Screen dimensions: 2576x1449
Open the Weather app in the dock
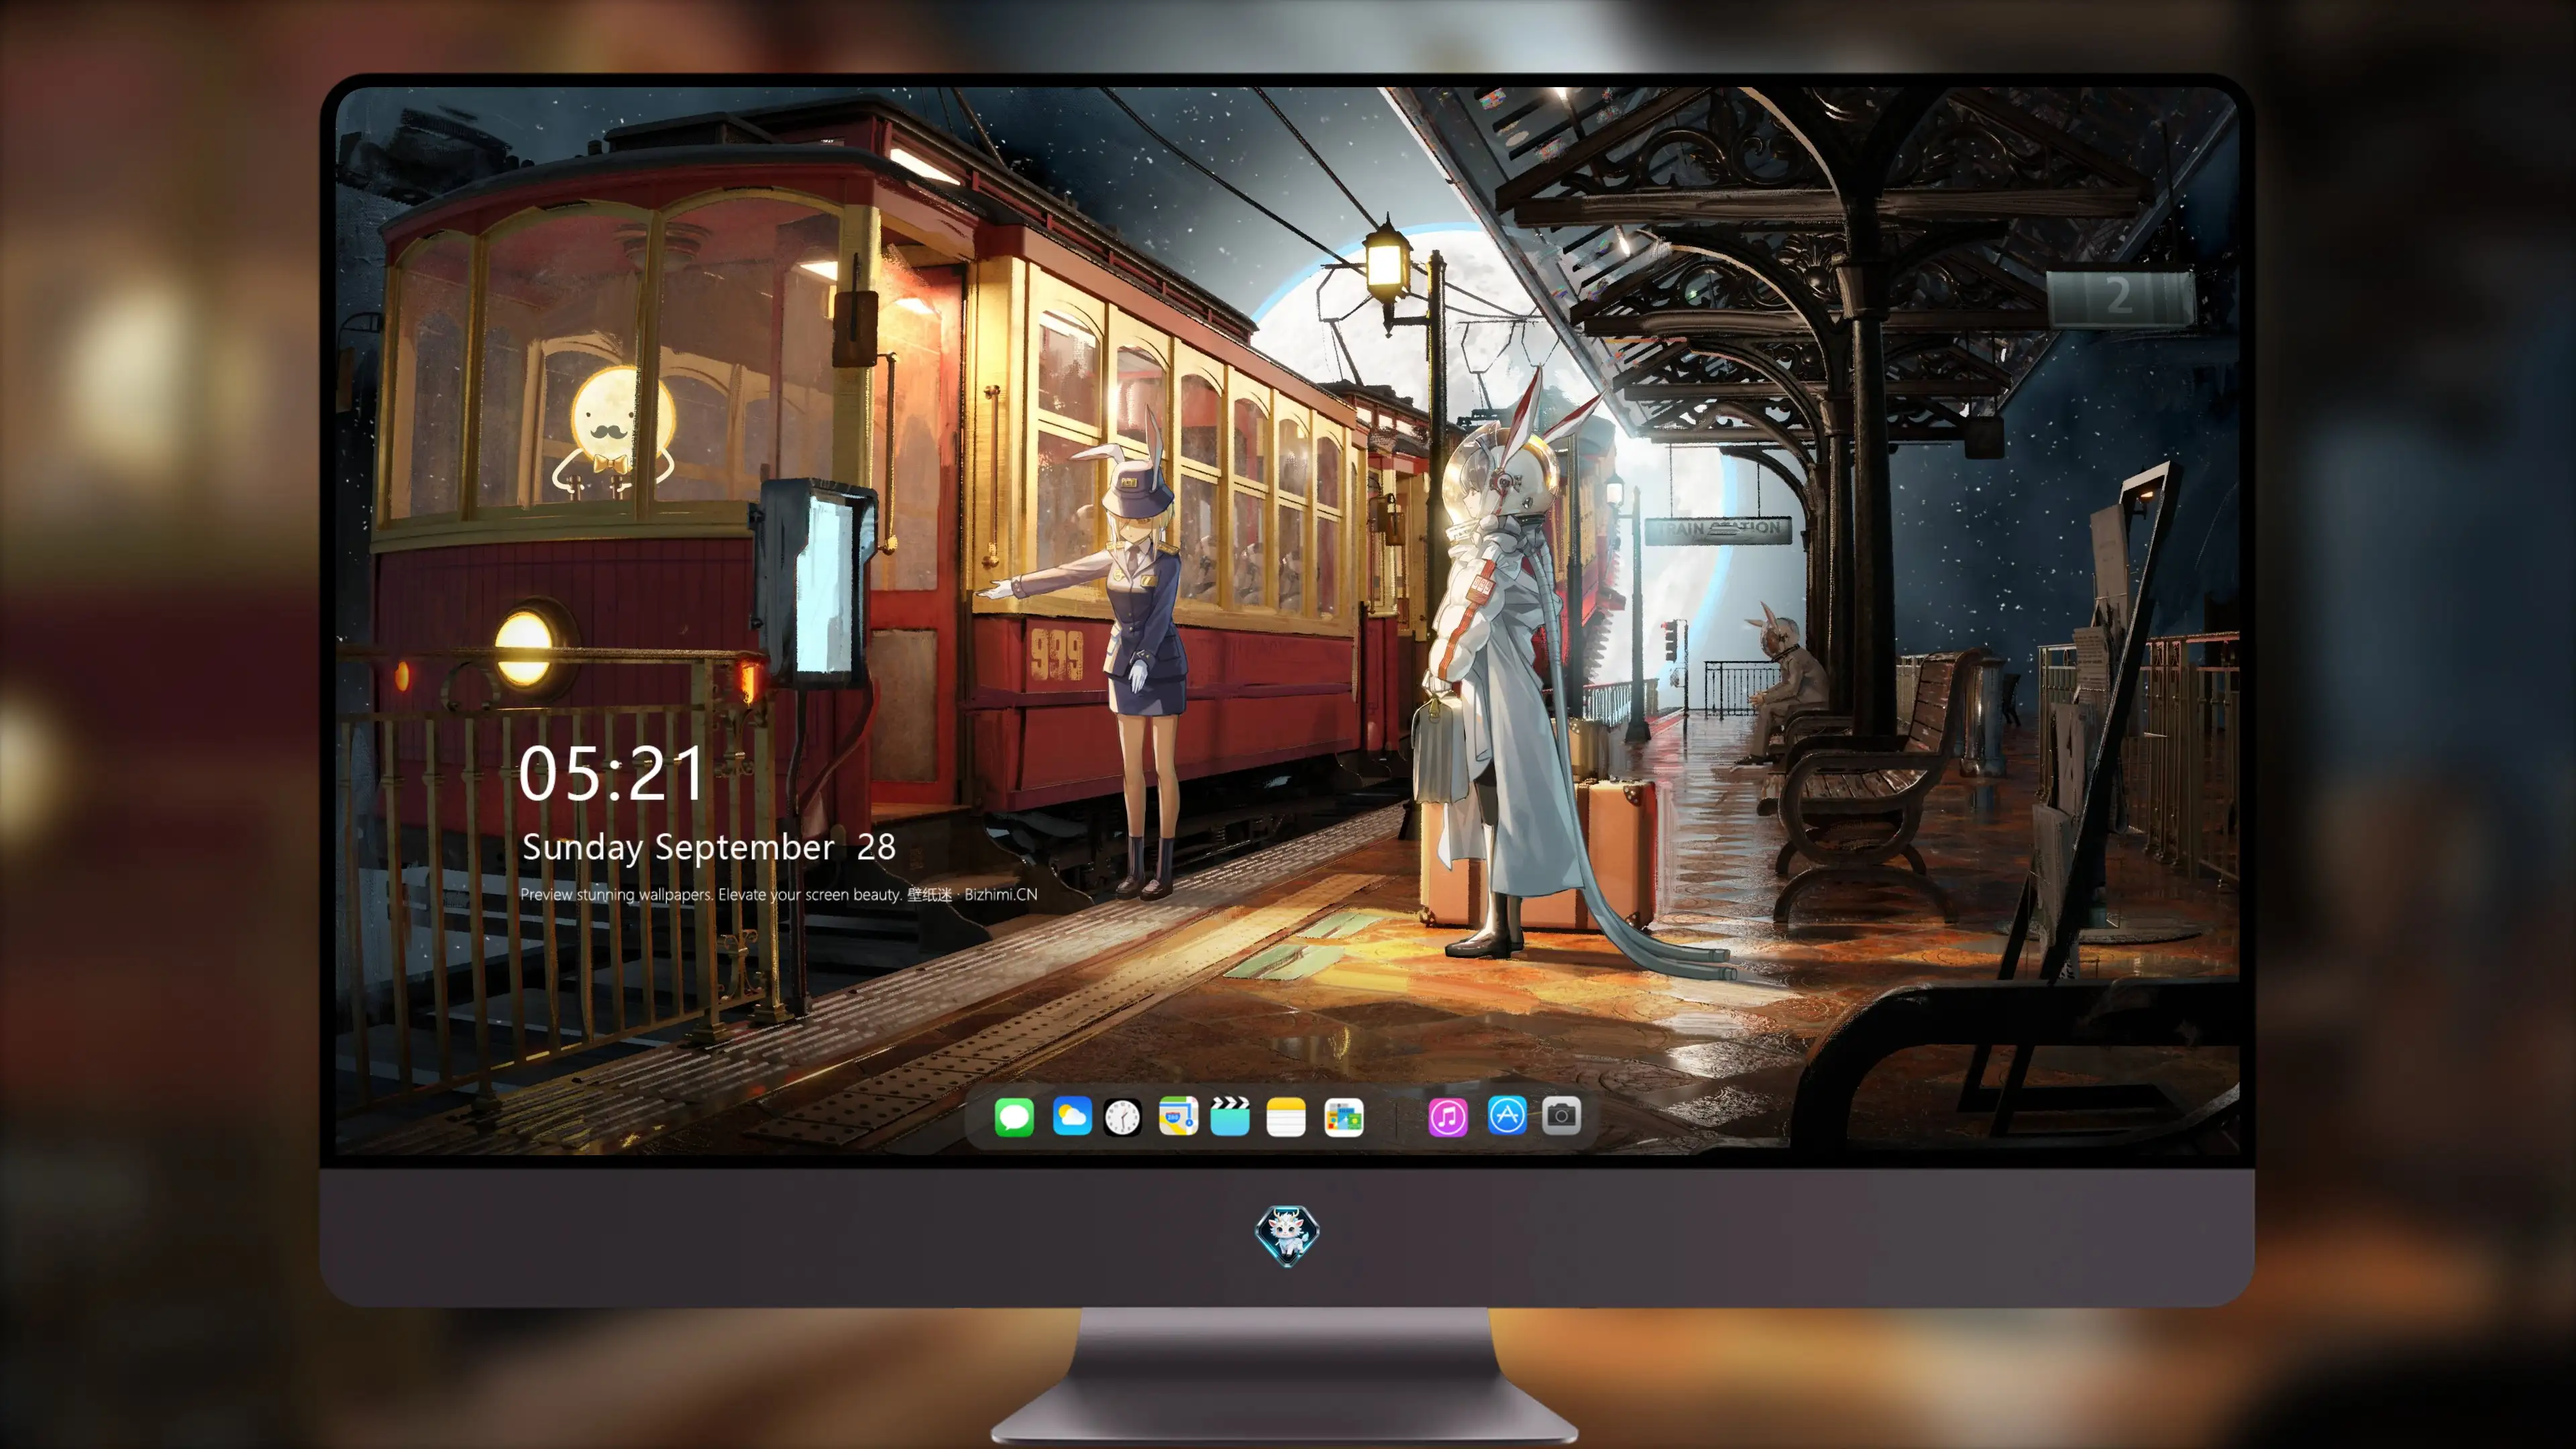point(1072,1116)
